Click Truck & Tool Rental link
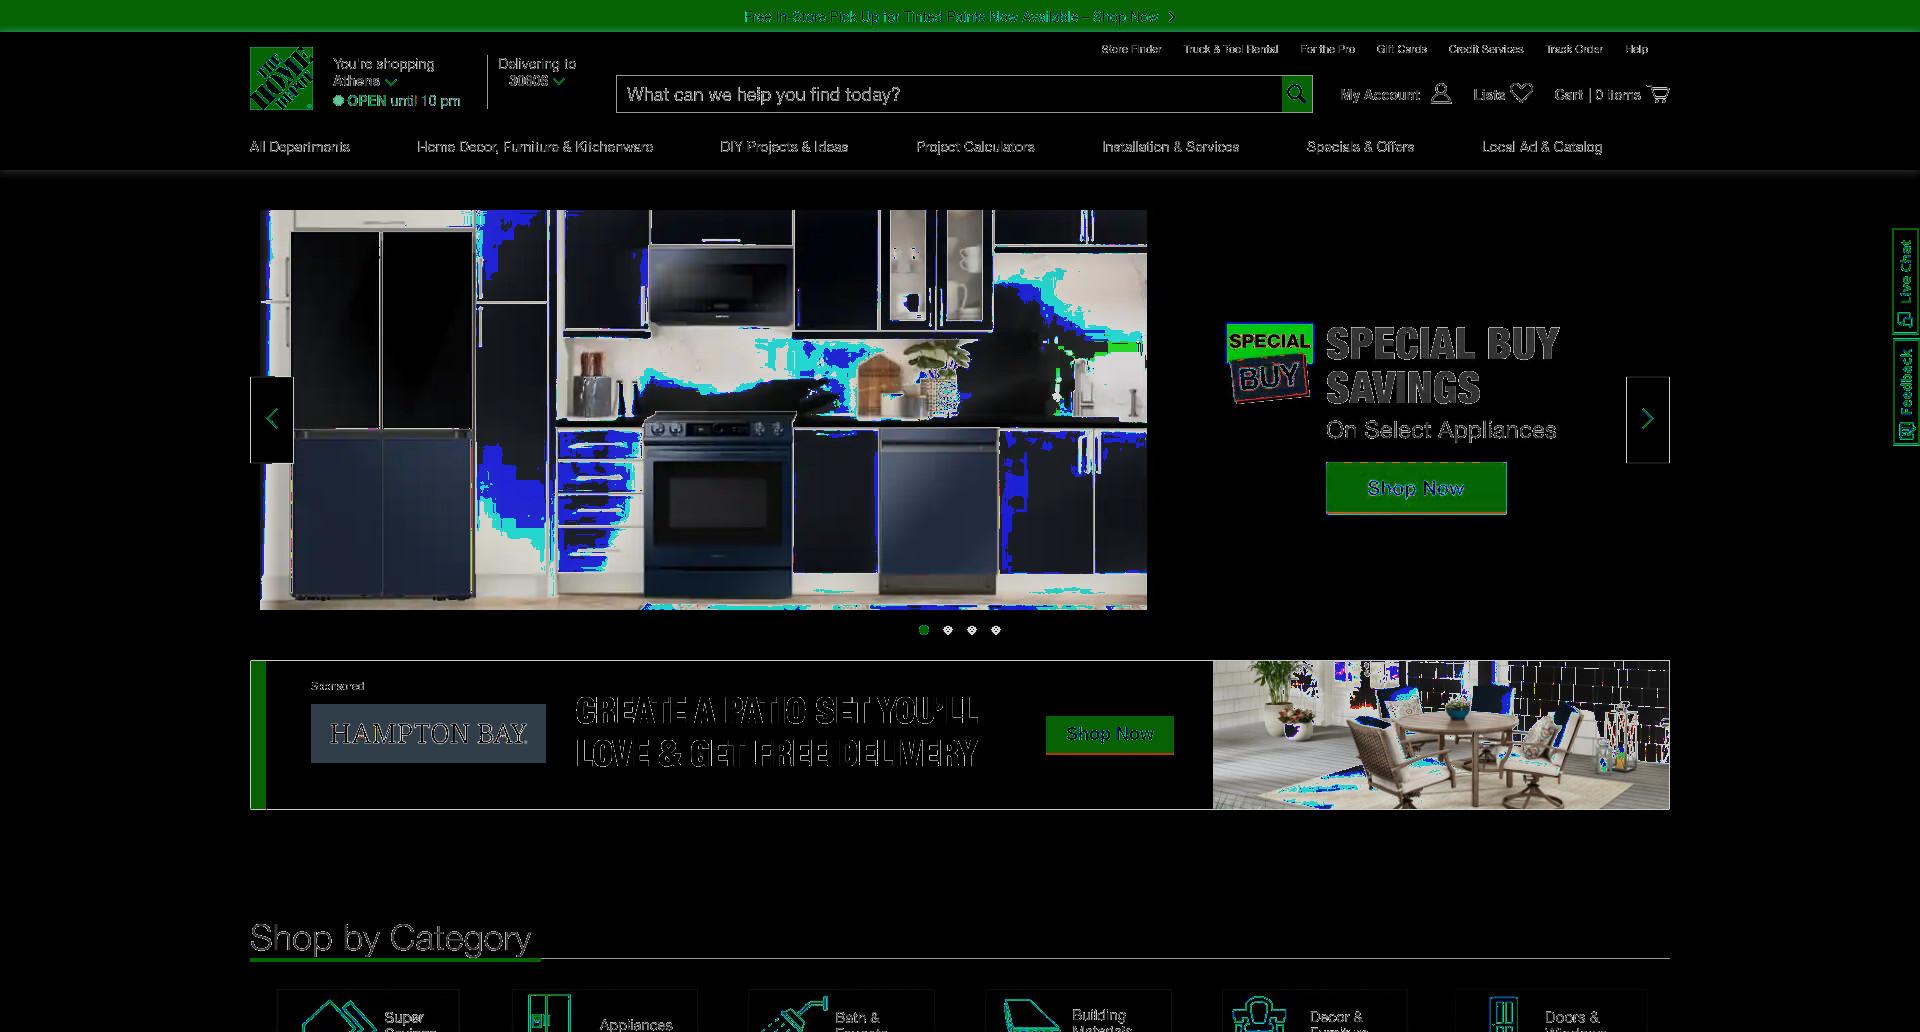 coord(1231,49)
